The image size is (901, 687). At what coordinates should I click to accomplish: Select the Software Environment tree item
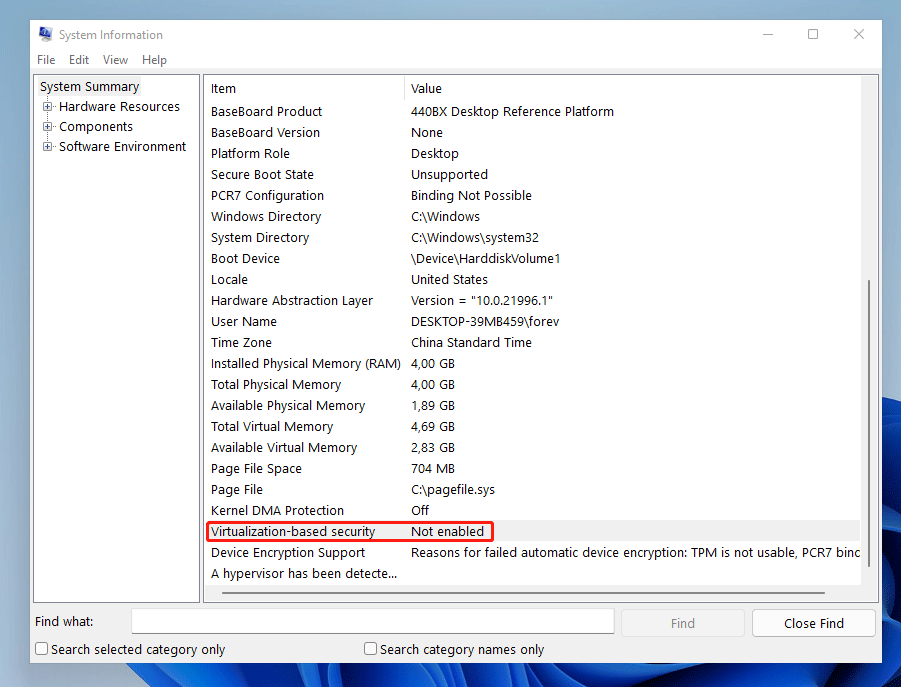click(x=122, y=146)
